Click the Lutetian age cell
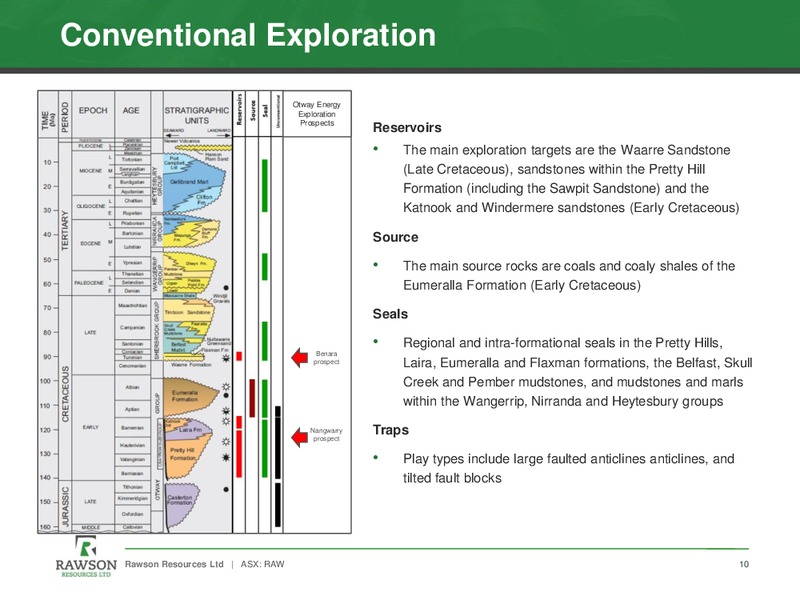Viewport: 800px width, 600px height. point(133,247)
